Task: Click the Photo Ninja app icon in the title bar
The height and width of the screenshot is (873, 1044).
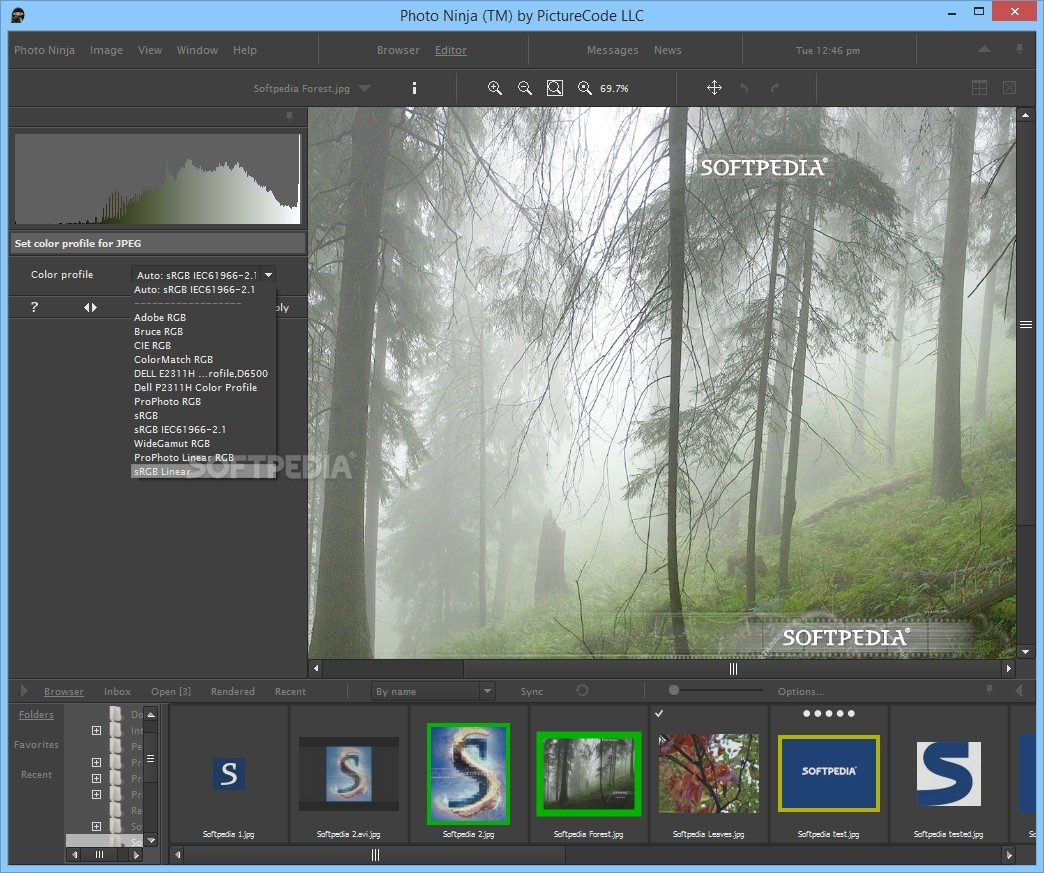Action: coord(18,15)
